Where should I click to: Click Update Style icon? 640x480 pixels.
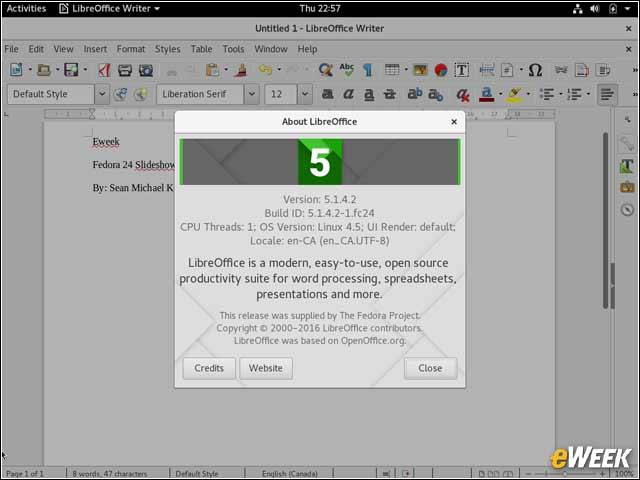pyautogui.click(x=120, y=94)
